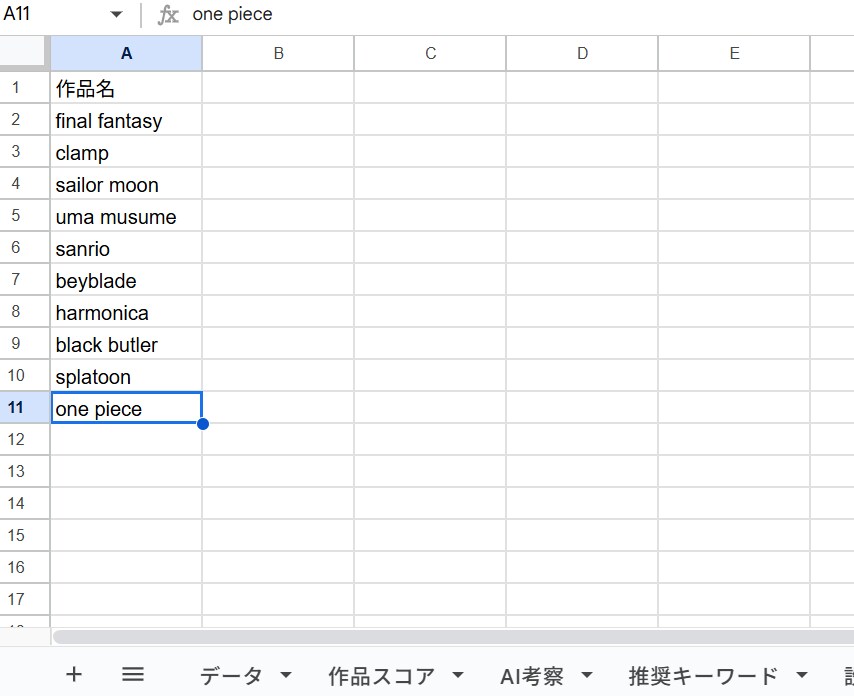Select the cell sailor moon
This screenshot has height=696, width=854.
(126, 184)
